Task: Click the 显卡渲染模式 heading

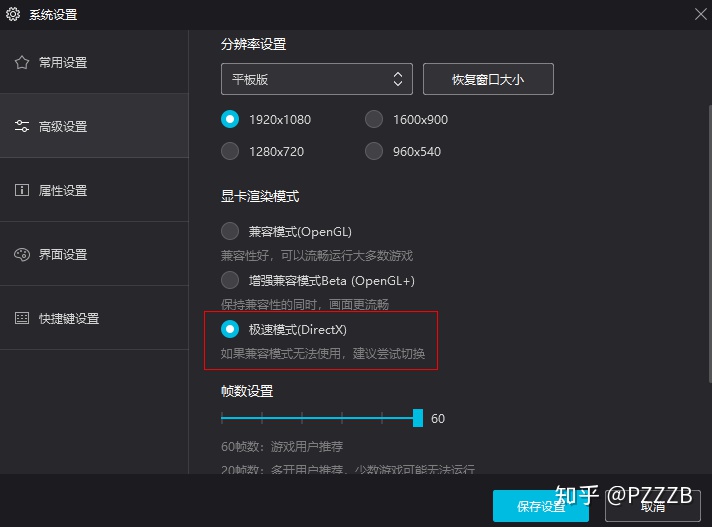Action: point(260,196)
